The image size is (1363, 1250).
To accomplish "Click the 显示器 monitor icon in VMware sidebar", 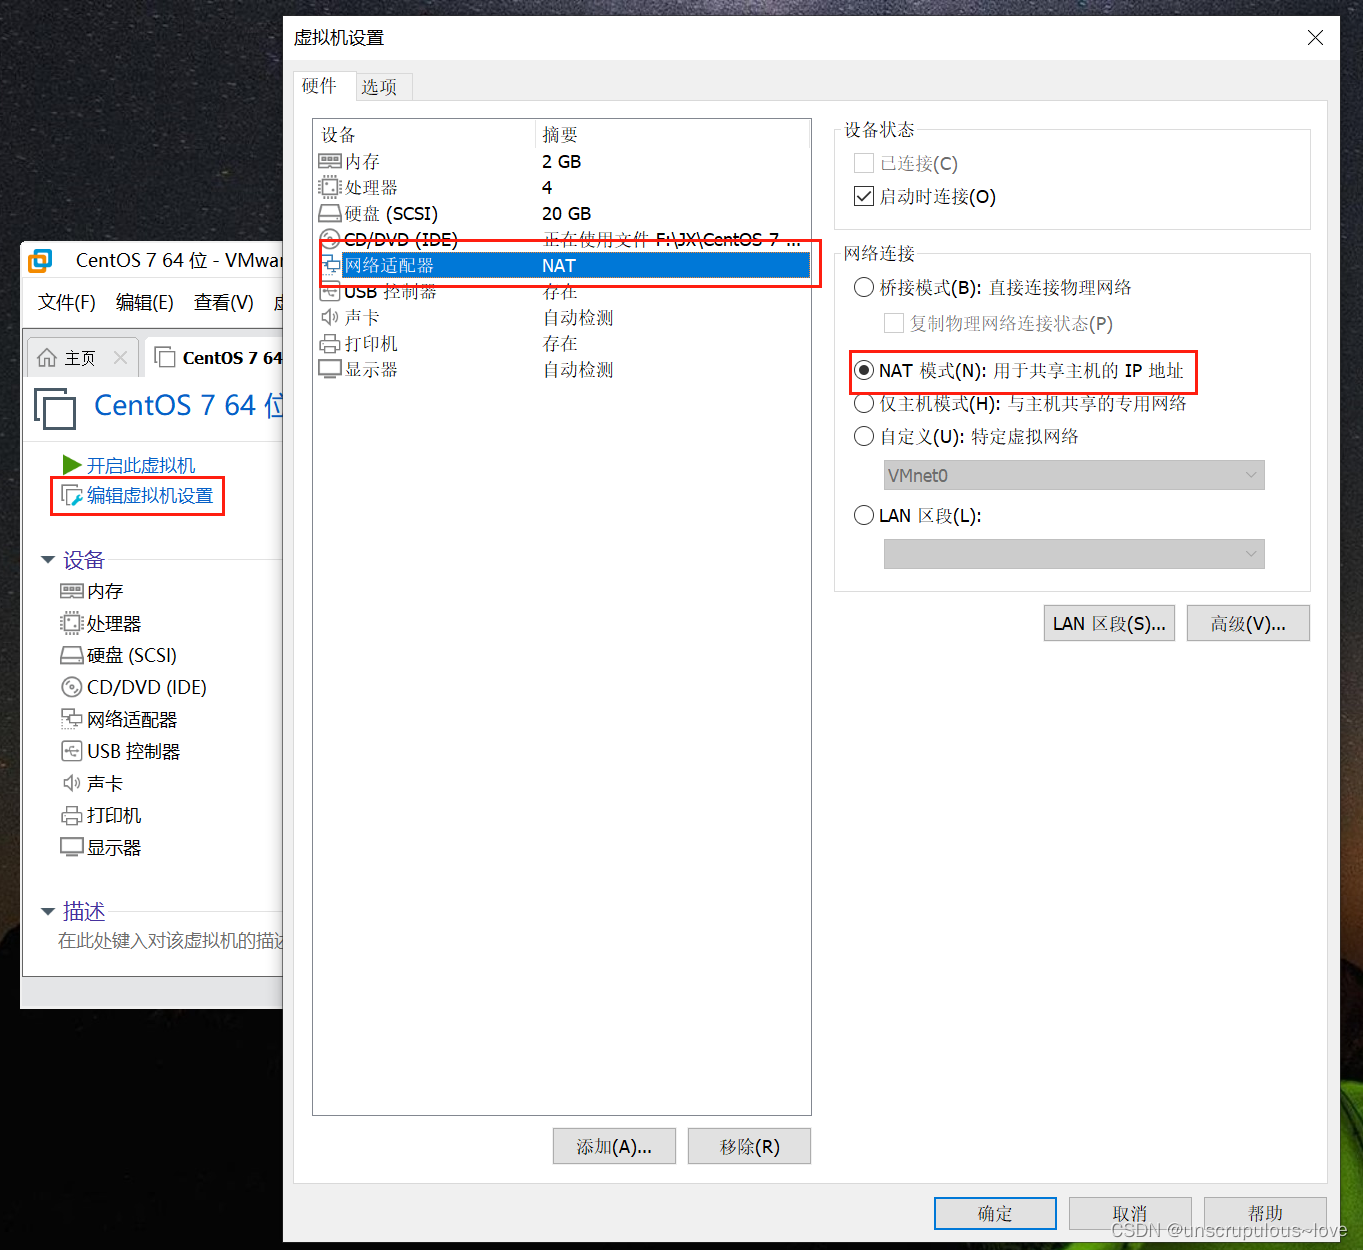I will pyautogui.click(x=71, y=847).
